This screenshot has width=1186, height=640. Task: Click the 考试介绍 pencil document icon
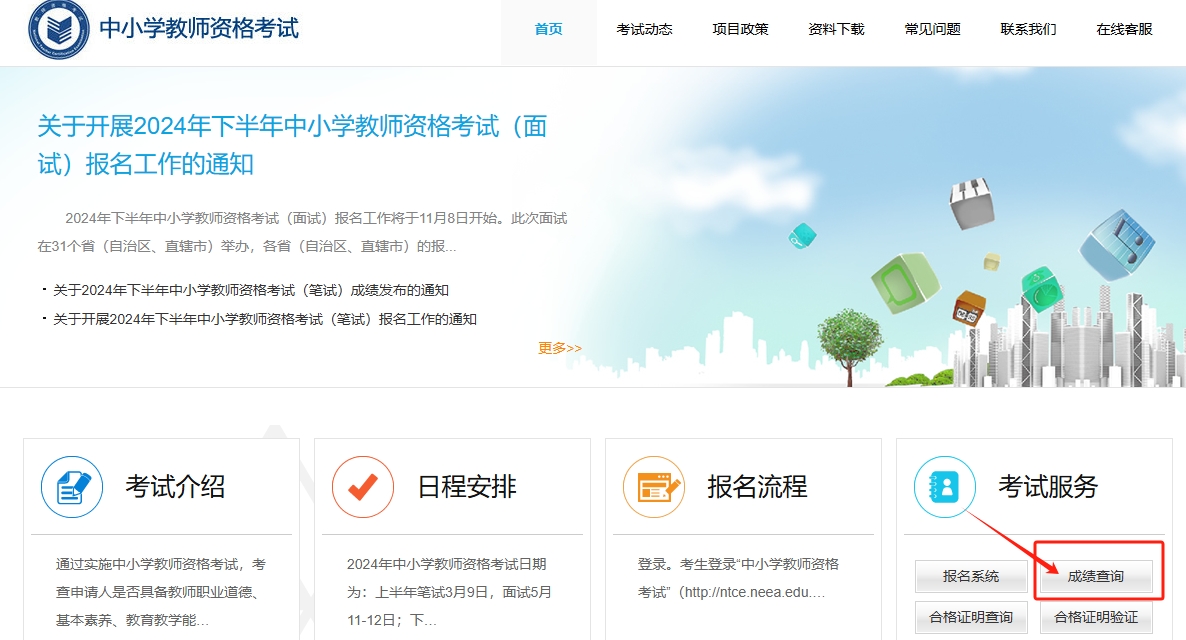pos(72,487)
